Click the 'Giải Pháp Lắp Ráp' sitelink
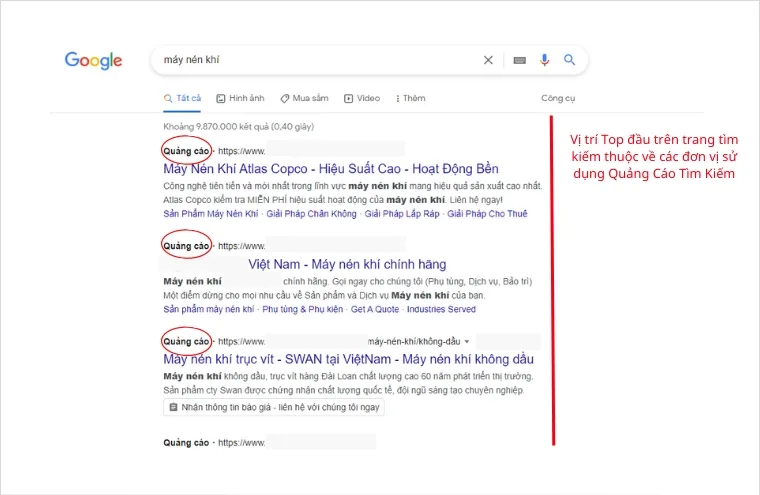Screen dimensions: 760x495 402,214
